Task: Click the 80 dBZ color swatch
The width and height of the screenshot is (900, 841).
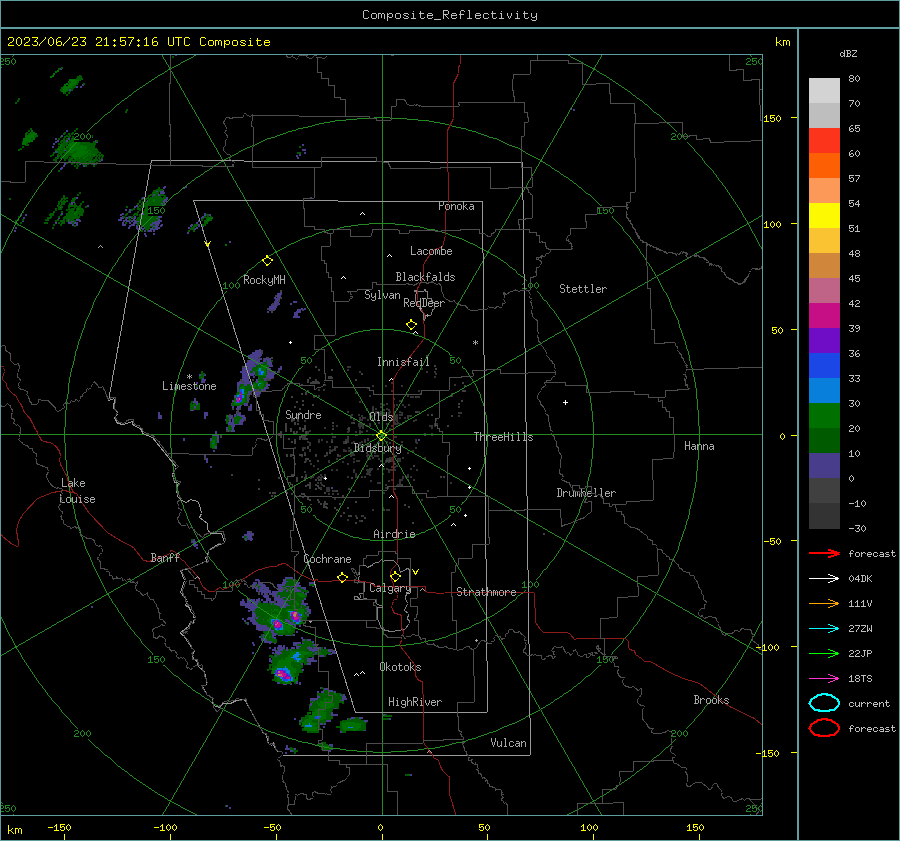Action: point(824,90)
